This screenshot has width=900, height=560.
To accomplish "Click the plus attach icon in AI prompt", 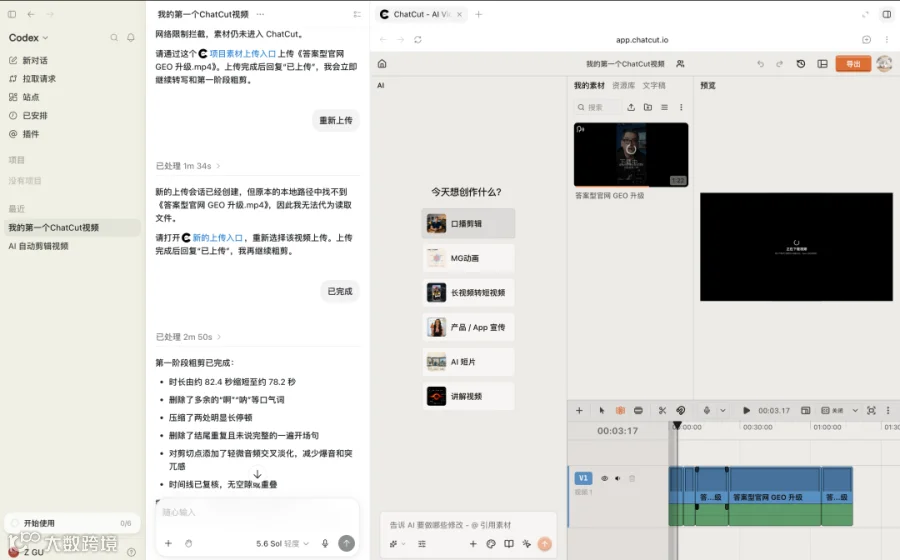I will (473, 543).
